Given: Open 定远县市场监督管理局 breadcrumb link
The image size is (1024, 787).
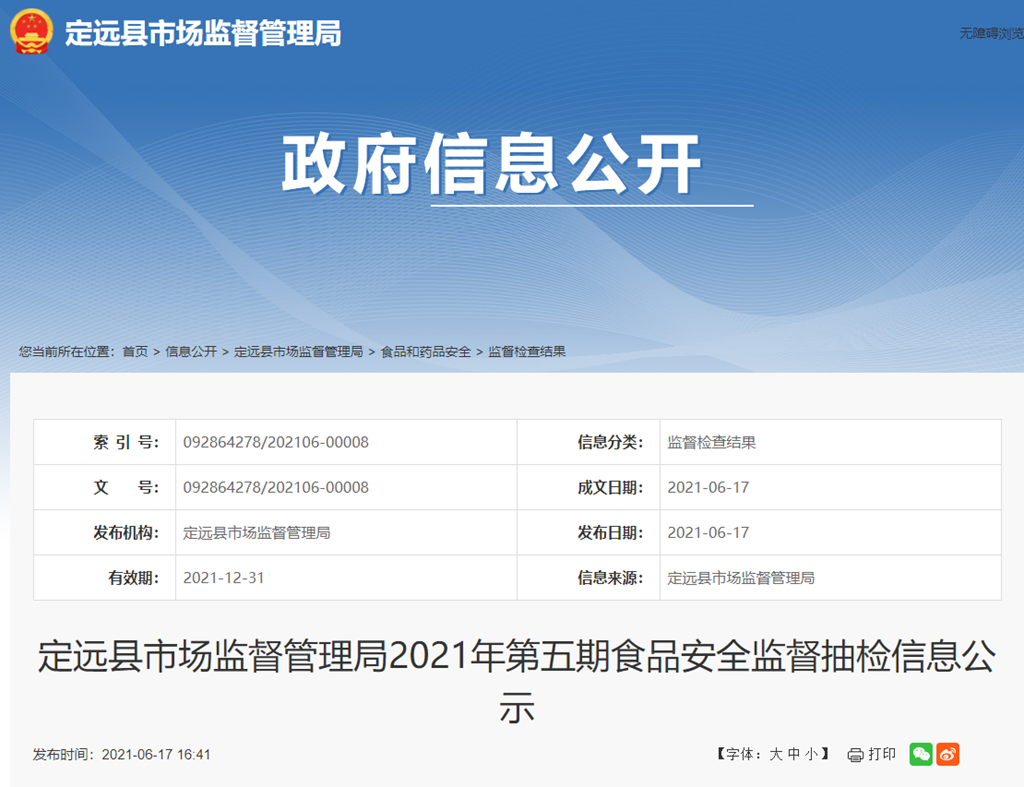Looking at the screenshot, I should [298, 351].
